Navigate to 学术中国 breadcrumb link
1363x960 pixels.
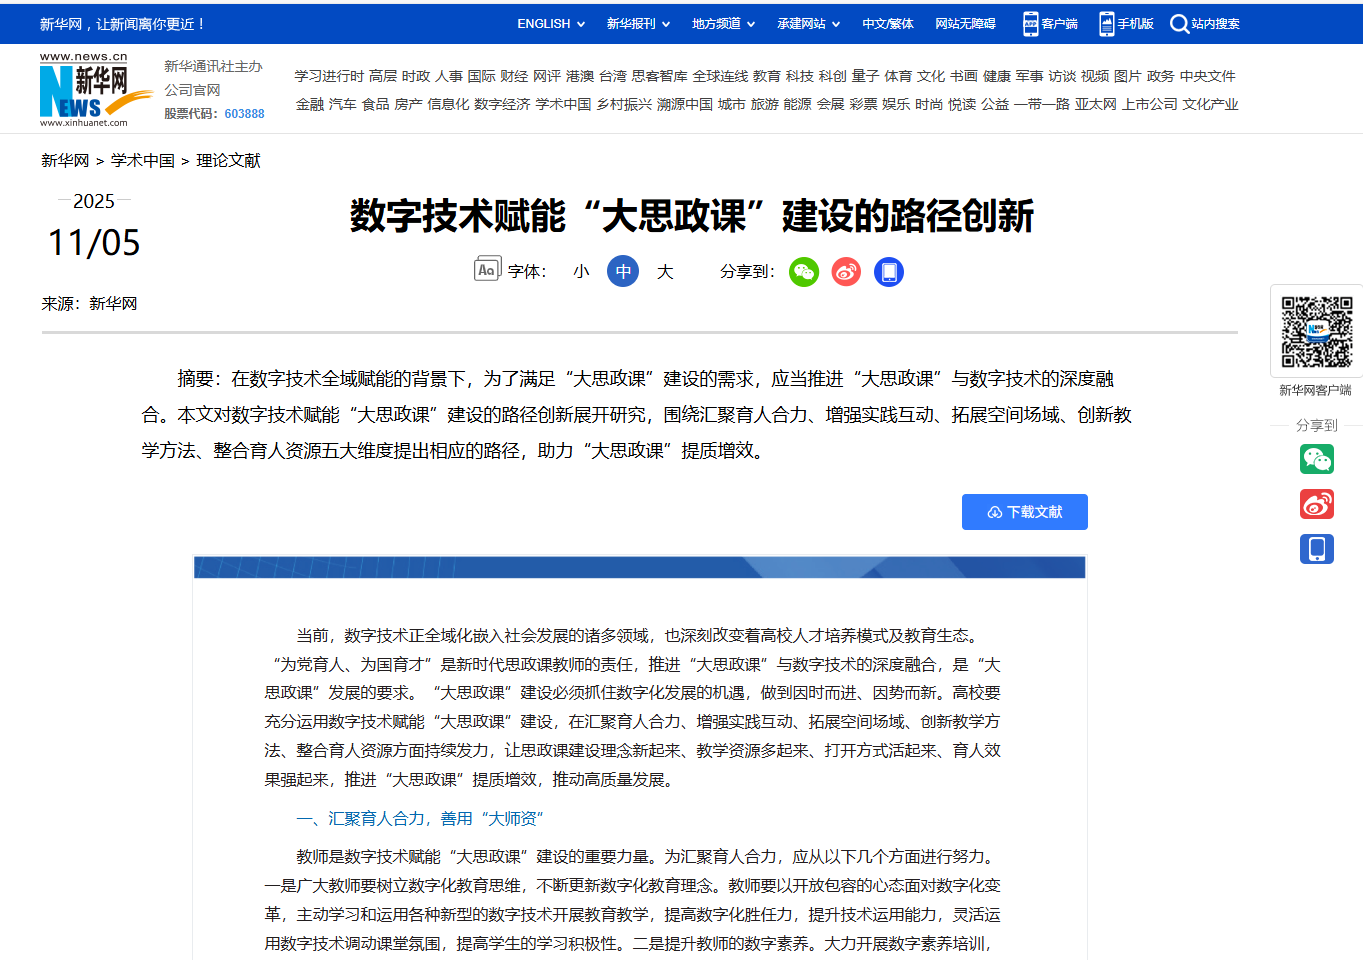(142, 161)
